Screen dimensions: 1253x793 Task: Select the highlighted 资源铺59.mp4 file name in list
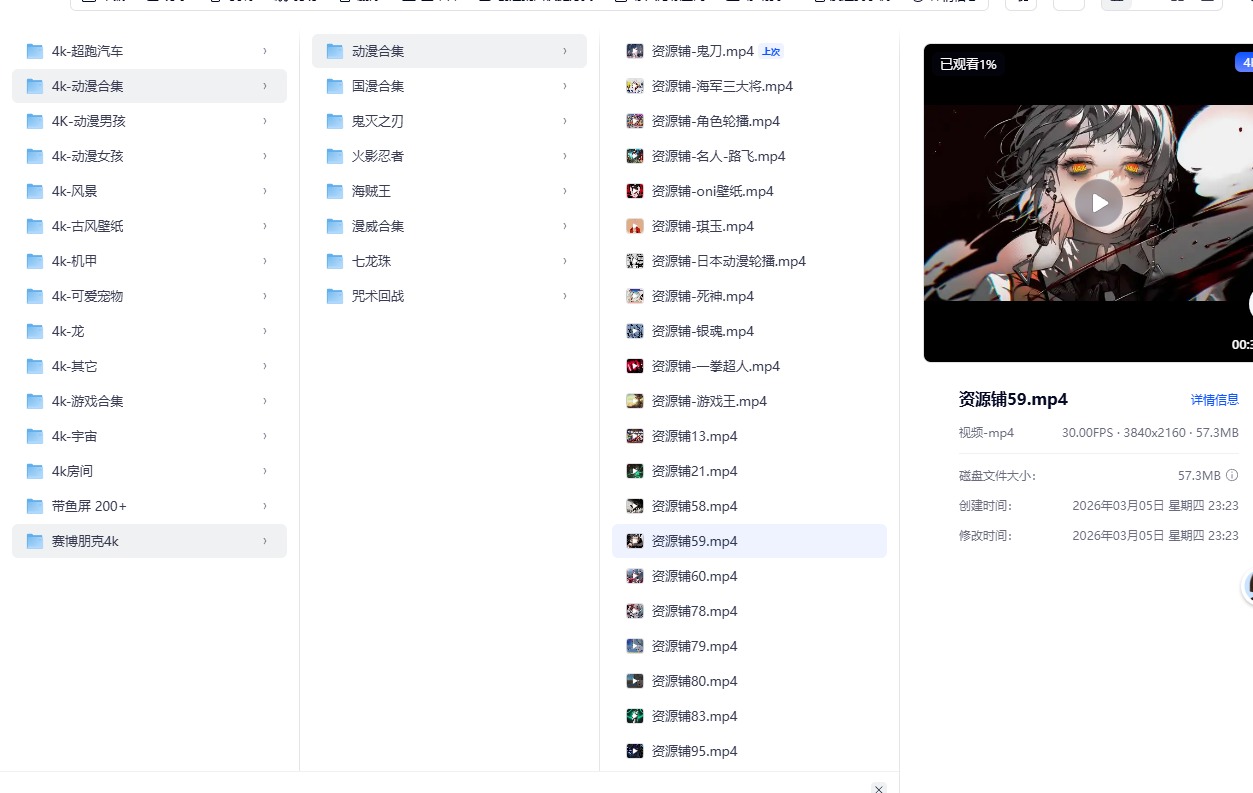[694, 541]
